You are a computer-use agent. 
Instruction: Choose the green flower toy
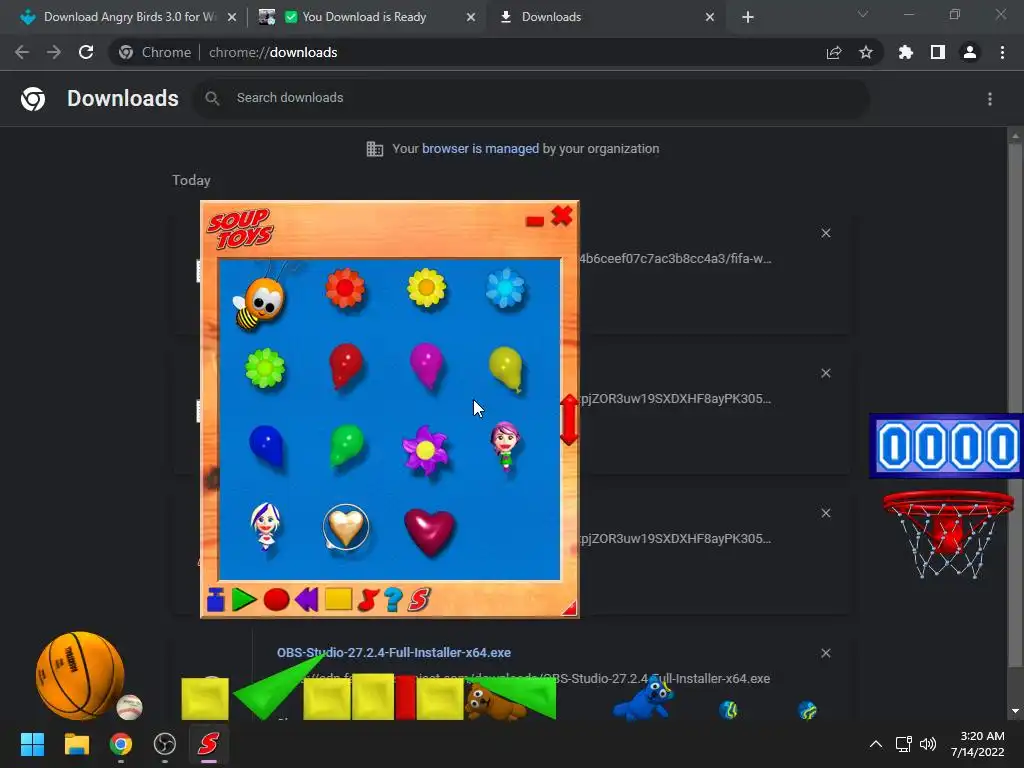[x=265, y=368]
